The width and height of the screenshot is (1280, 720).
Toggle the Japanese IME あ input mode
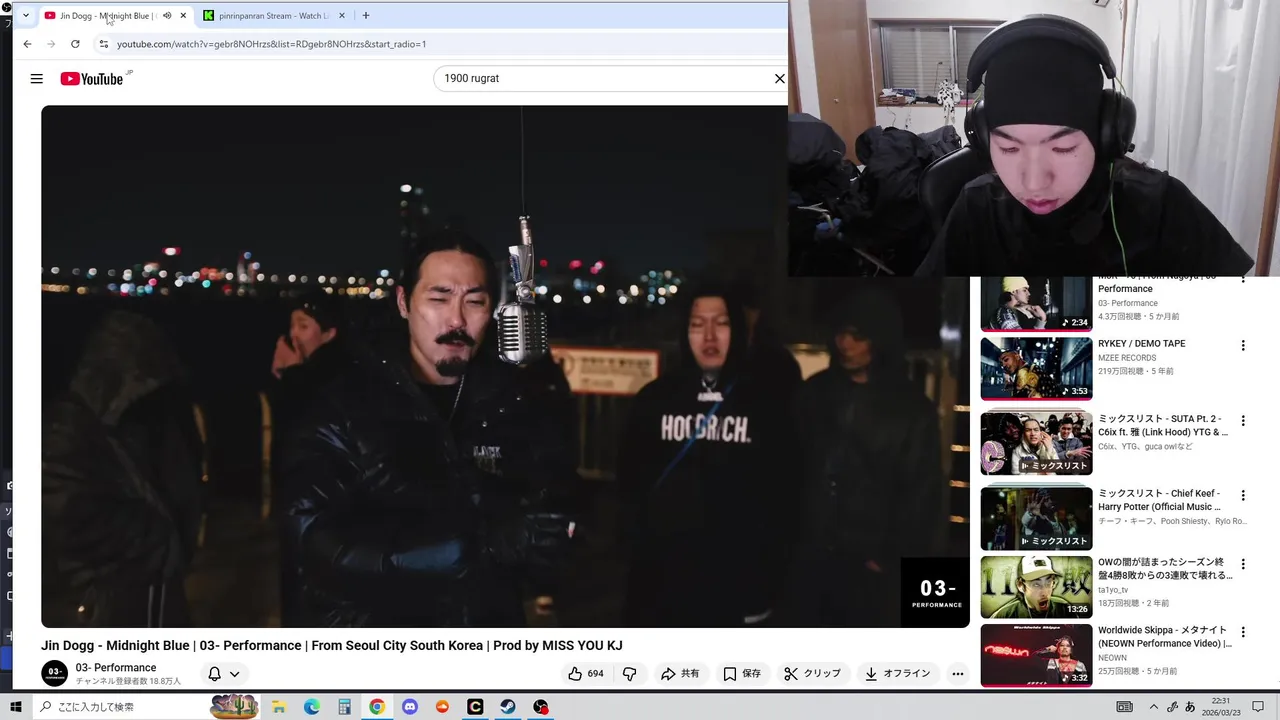coord(1190,707)
